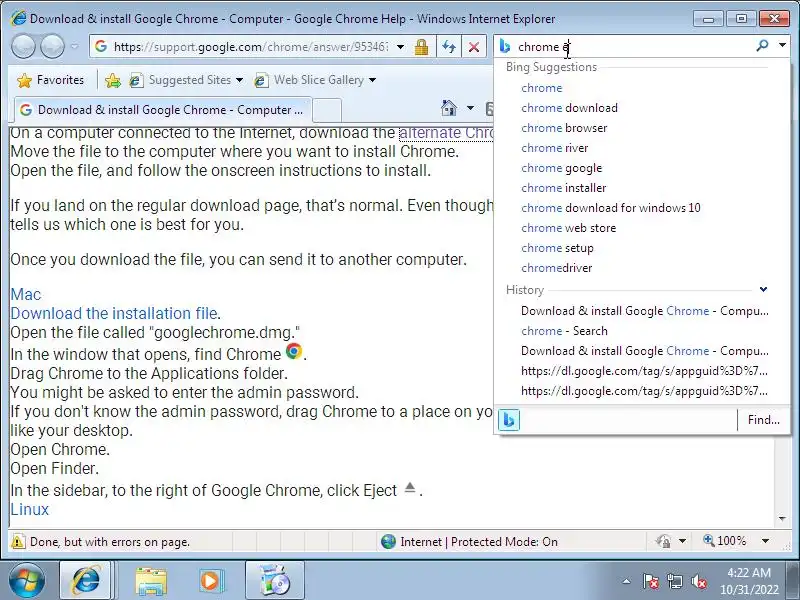Click the Chrome logo image in page

293,351
